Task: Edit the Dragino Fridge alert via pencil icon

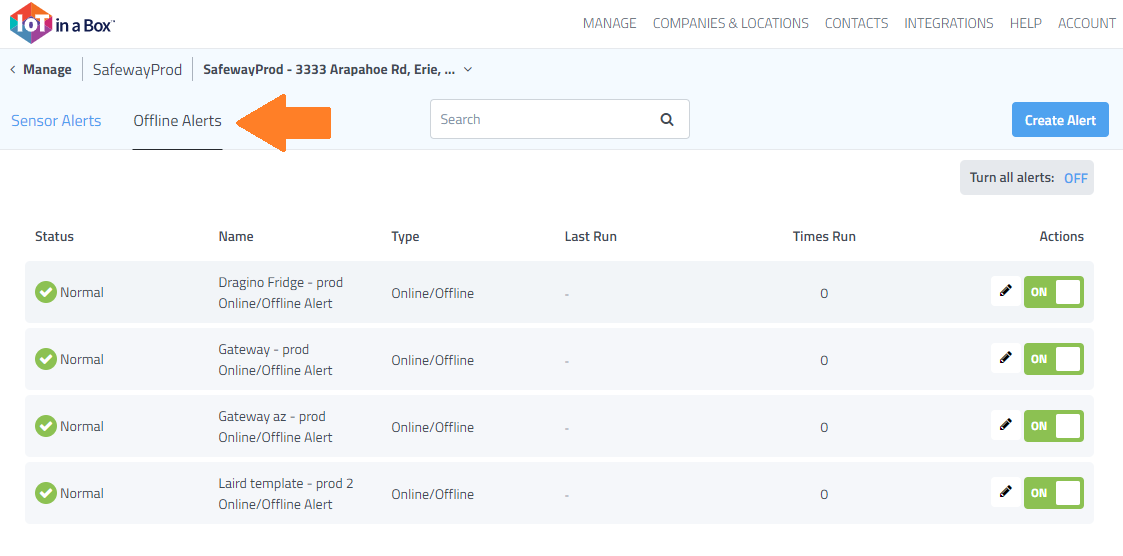Action: [x=1005, y=292]
